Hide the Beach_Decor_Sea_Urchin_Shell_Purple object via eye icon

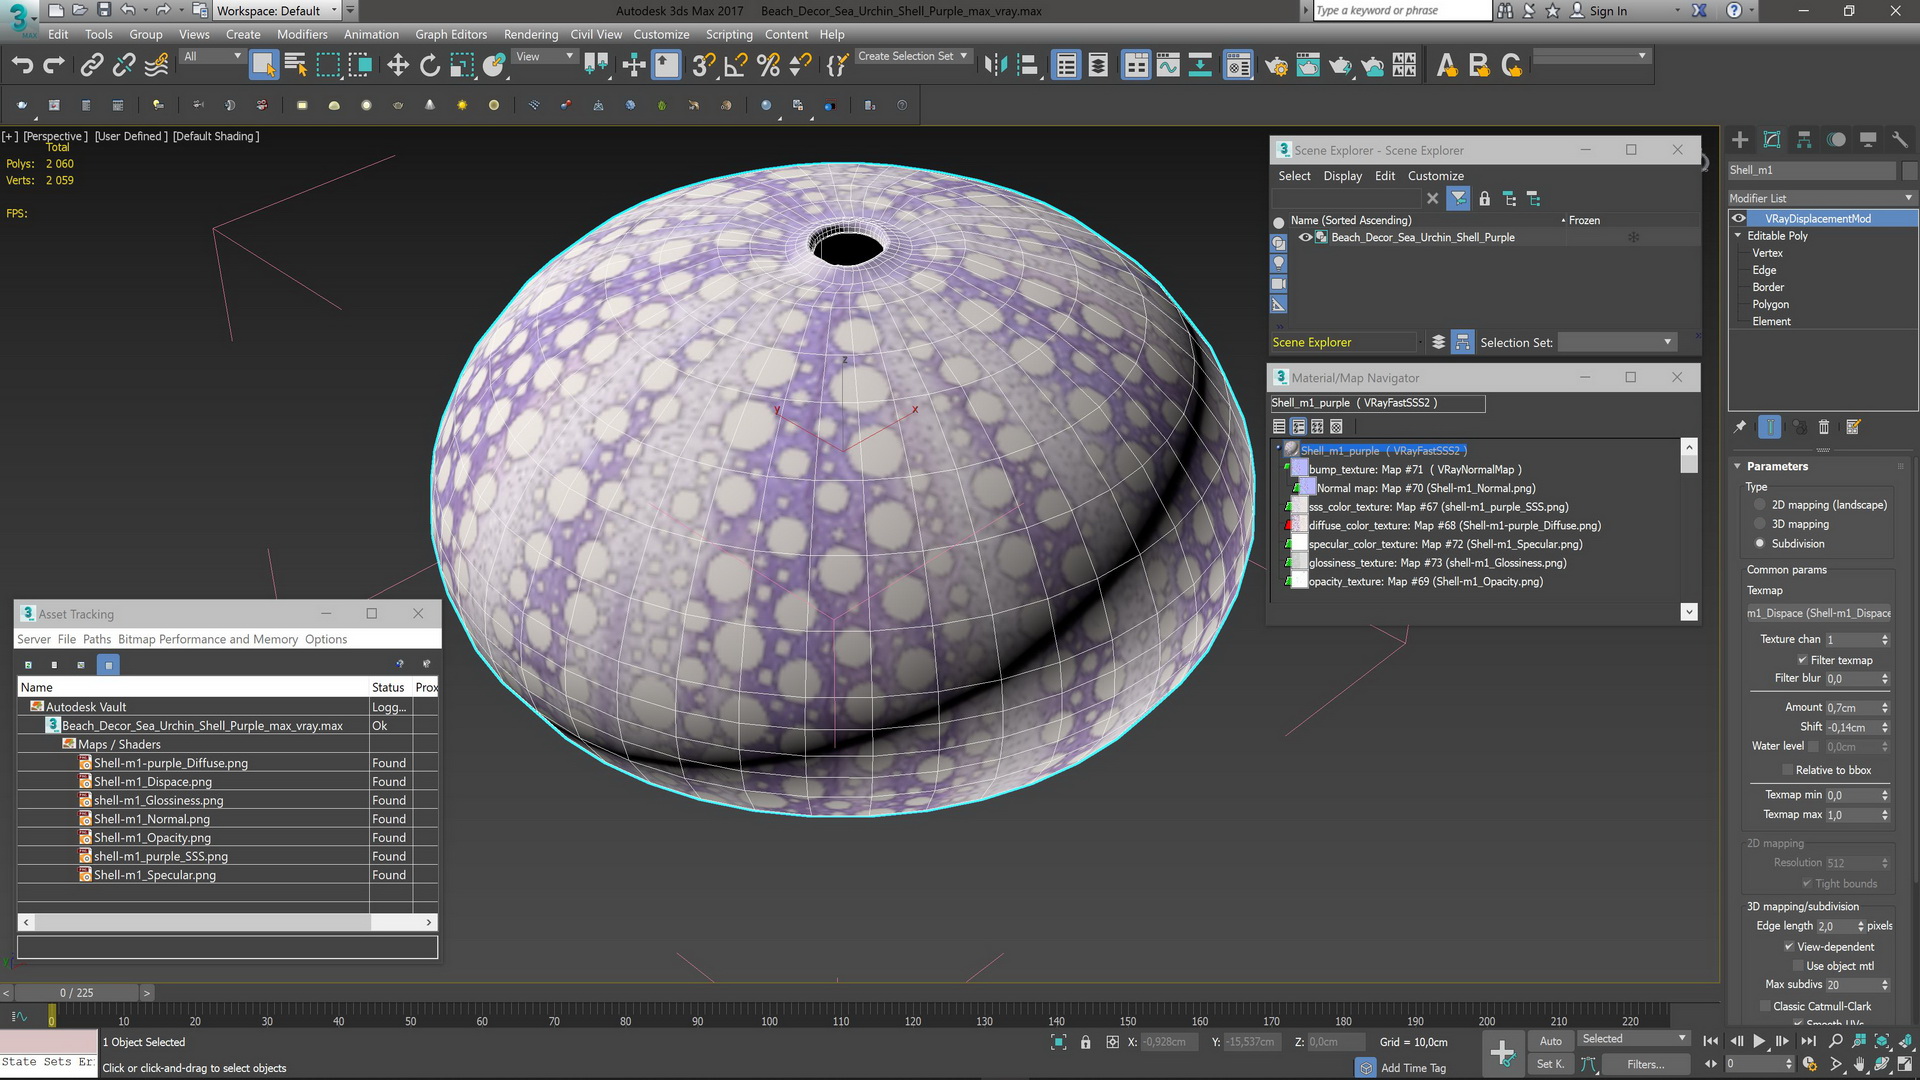pyautogui.click(x=1305, y=238)
